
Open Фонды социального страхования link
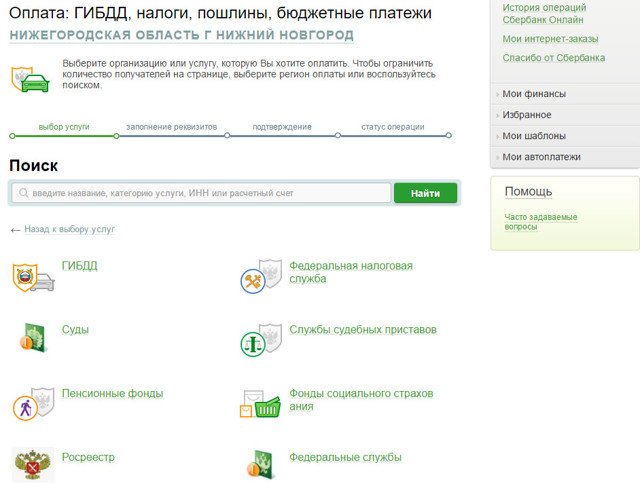coord(361,400)
